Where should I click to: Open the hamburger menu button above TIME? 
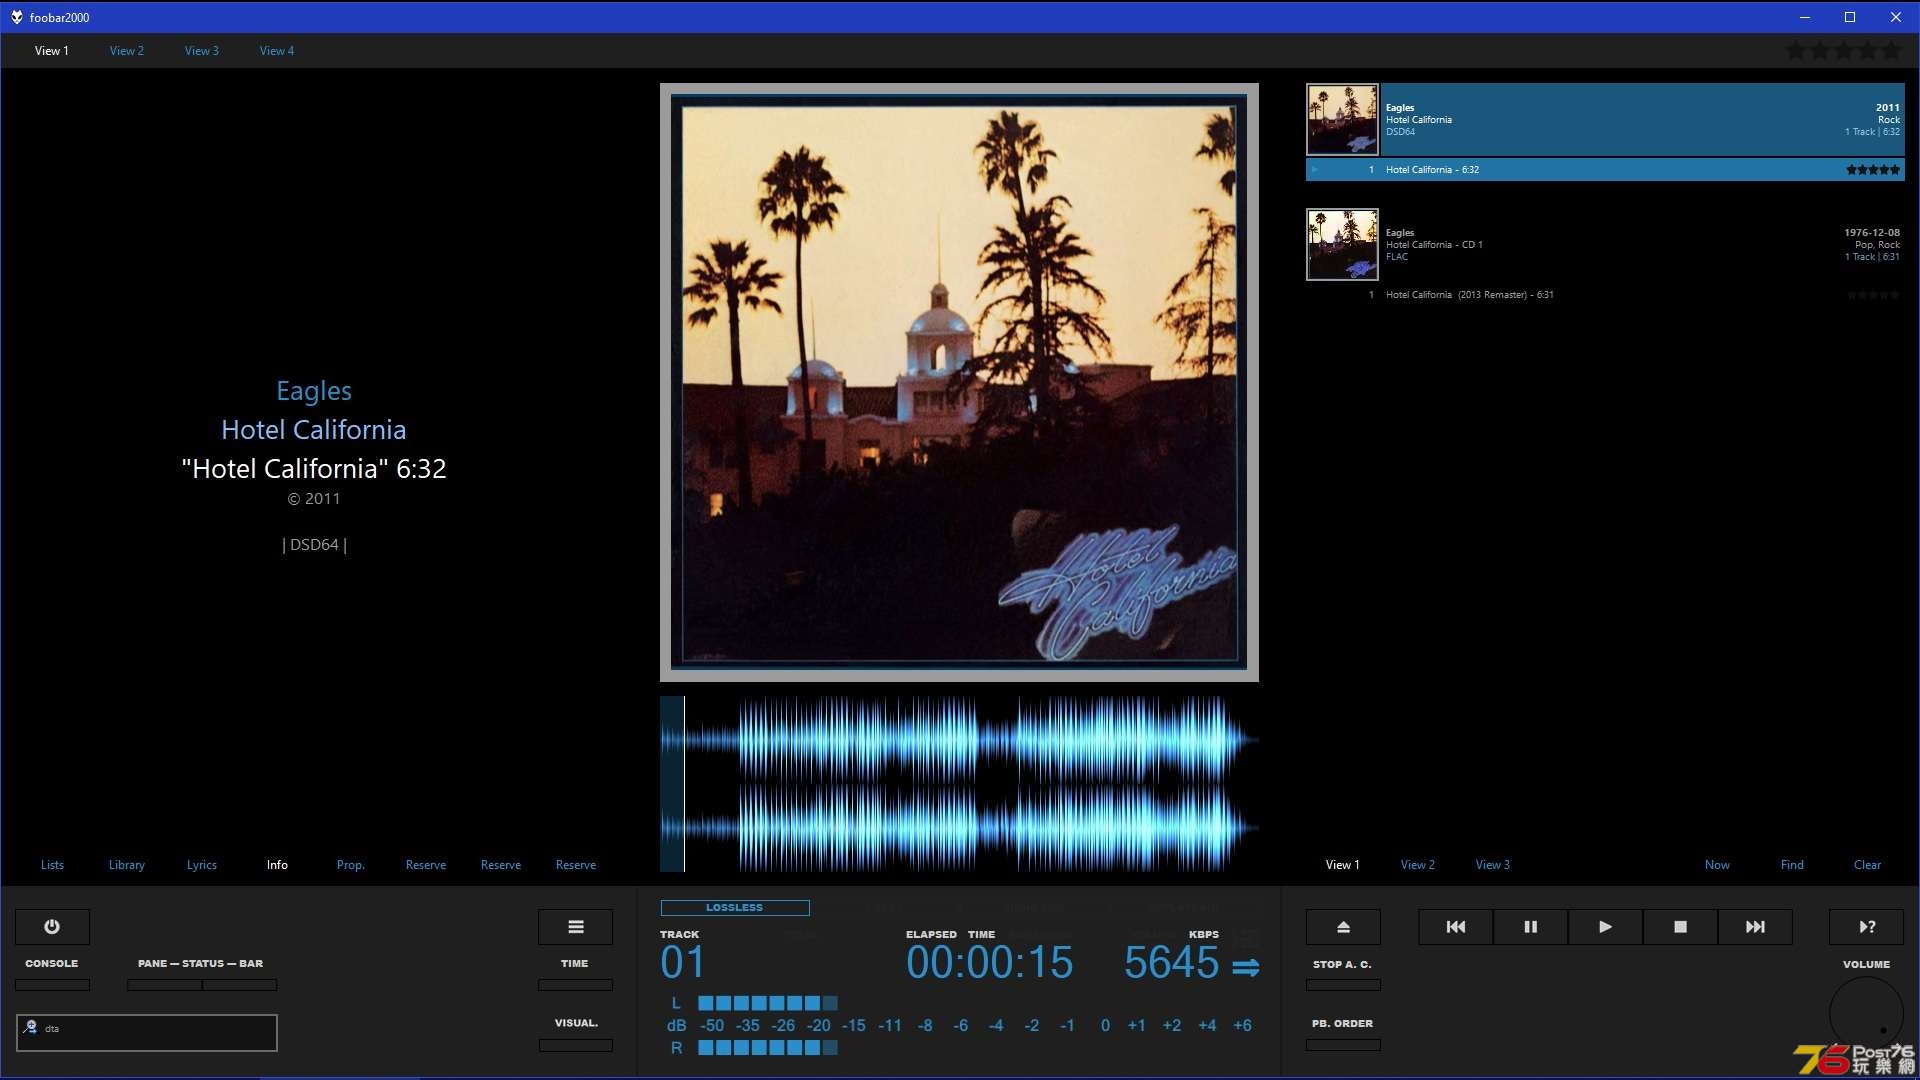point(575,927)
